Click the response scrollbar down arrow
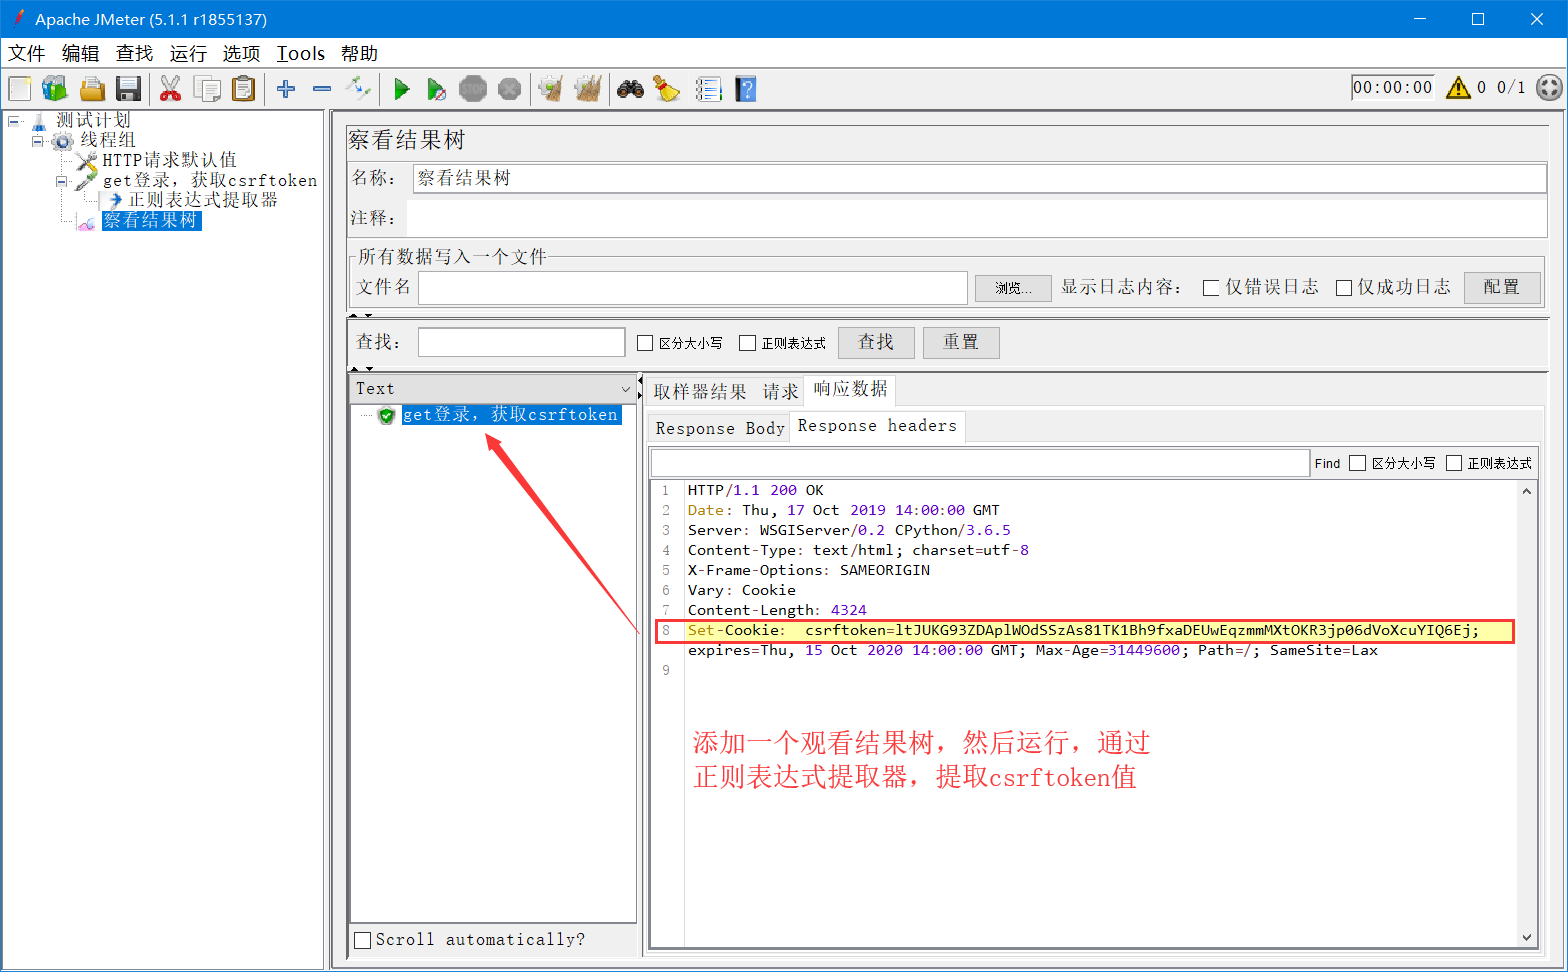 tap(1527, 937)
